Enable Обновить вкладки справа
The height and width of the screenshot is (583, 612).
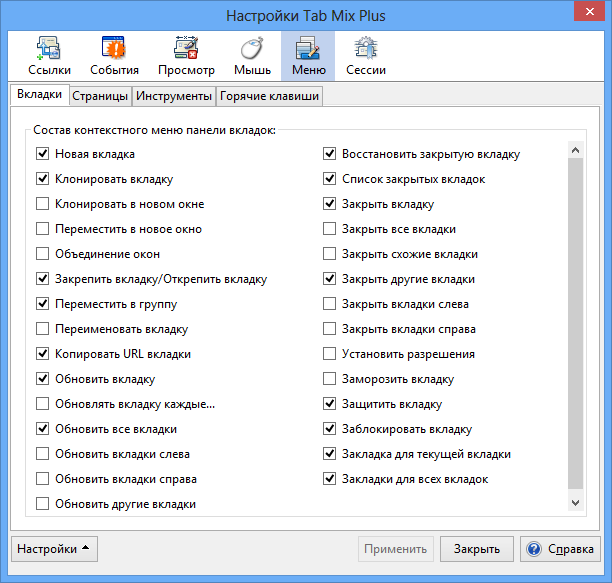click(43, 478)
